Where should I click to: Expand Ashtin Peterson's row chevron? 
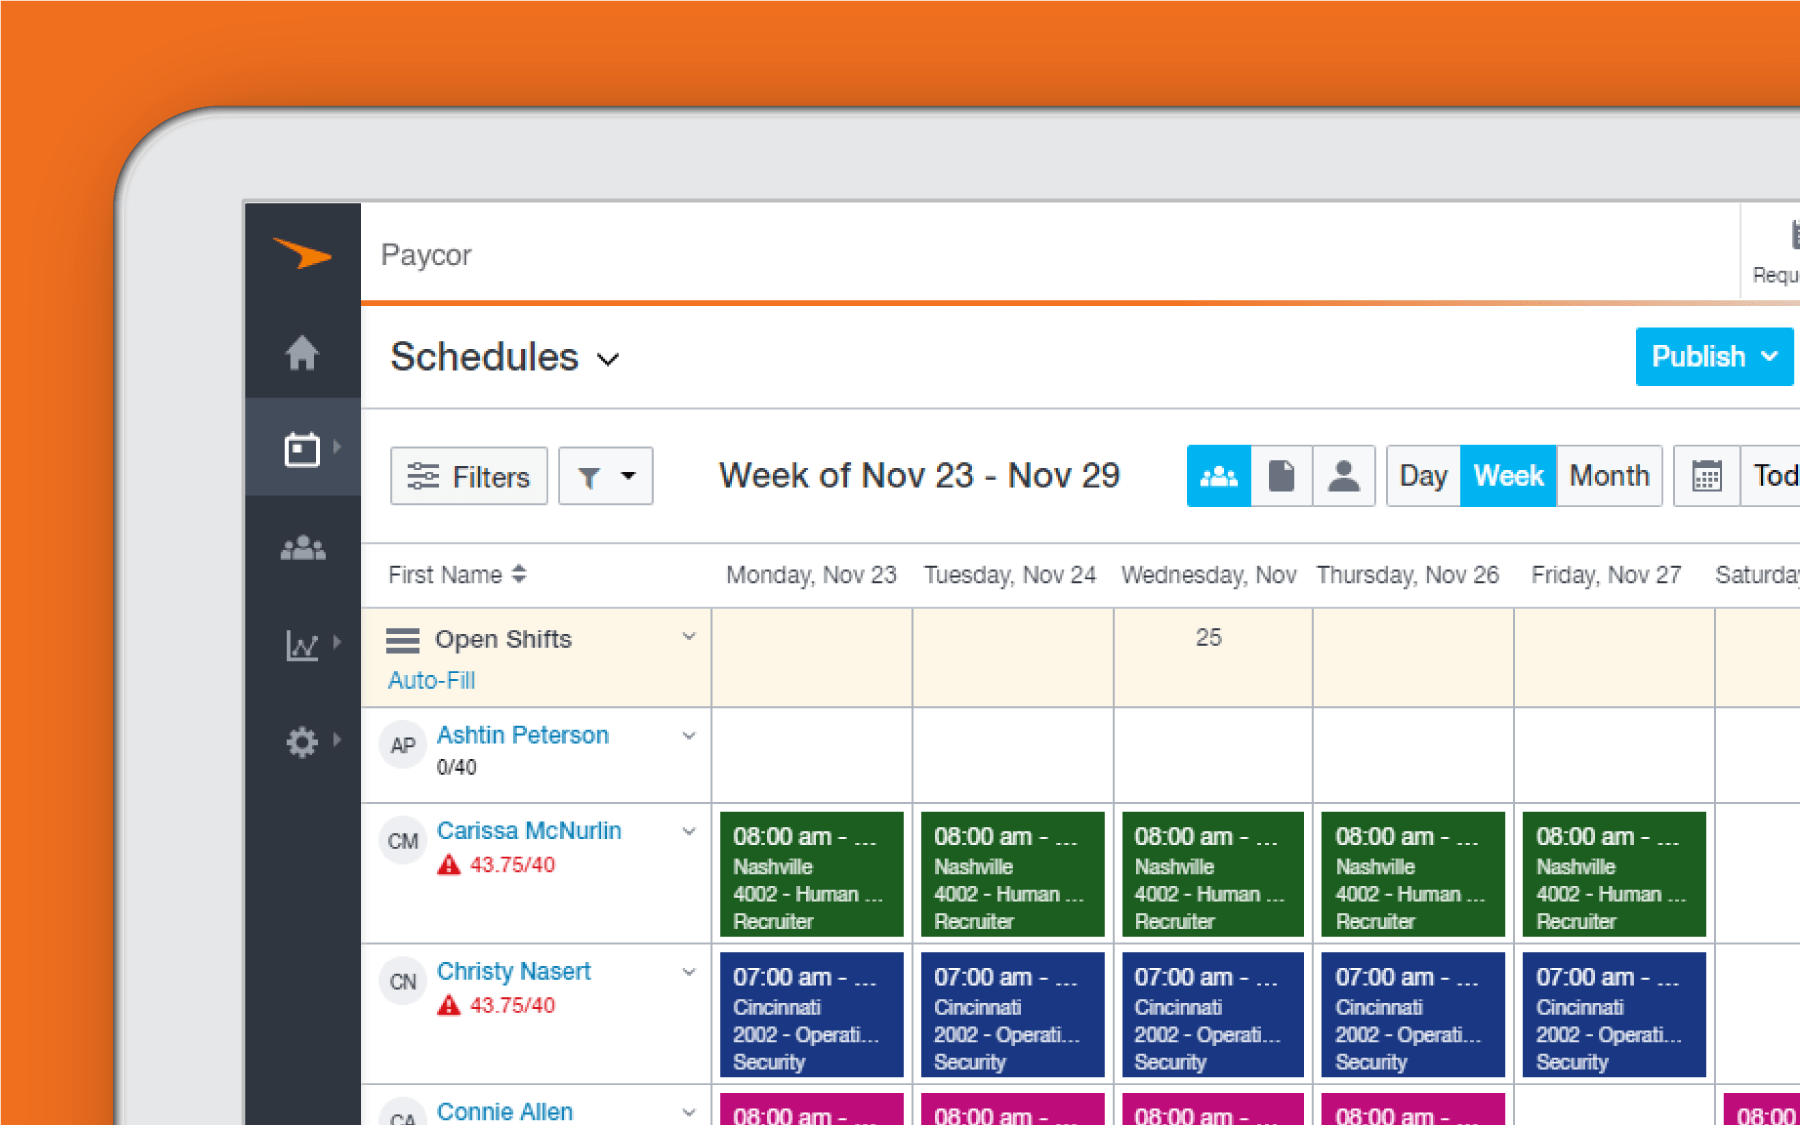click(x=689, y=736)
